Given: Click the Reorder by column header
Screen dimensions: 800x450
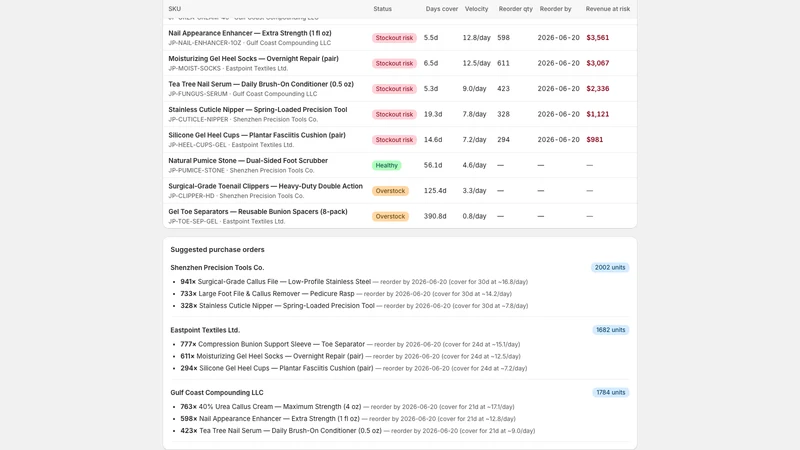Looking at the screenshot, I should (555, 9).
